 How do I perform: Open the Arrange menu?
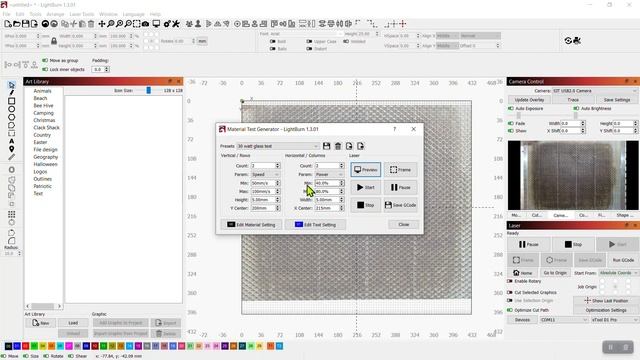[55, 14]
